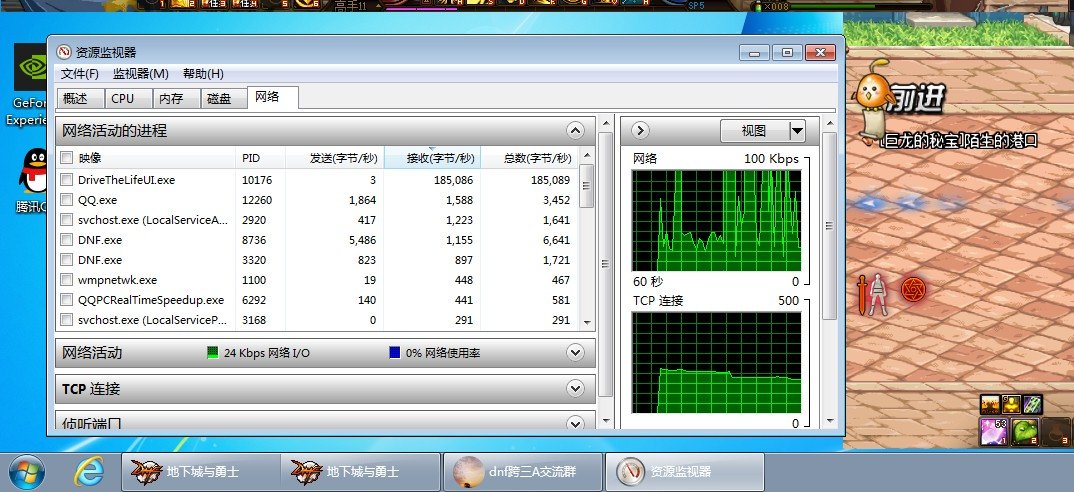The height and width of the screenshot is (492, 1074).
Task: Check the DriveTheLifeUI.exe process checkbox
Action: [66, 180]
